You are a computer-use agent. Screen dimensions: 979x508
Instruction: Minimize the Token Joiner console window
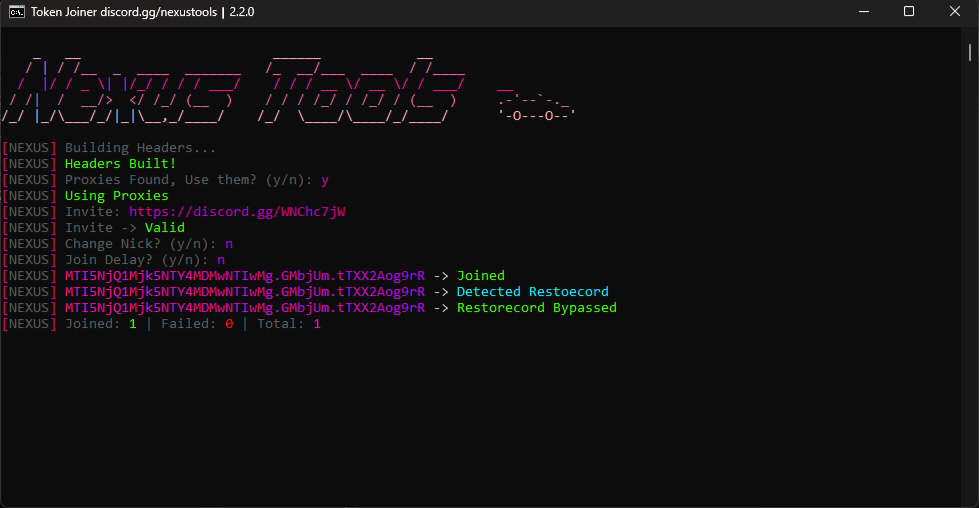click(x=863, y=12)
